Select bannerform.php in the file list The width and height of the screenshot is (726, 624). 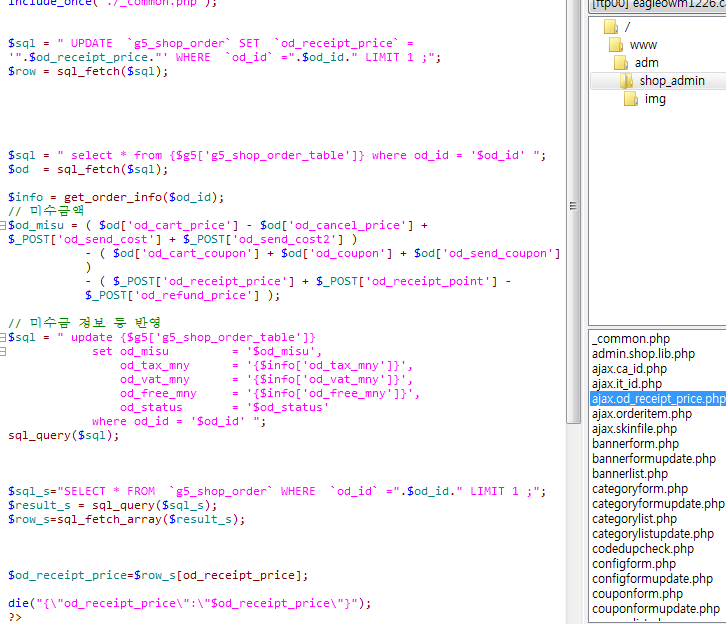point(635,444)
